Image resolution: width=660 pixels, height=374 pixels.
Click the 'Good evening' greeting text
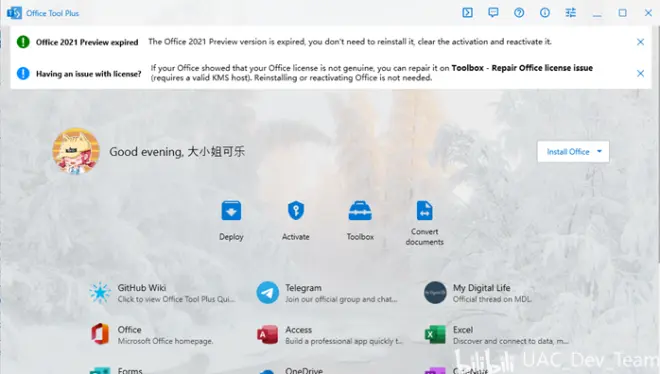[x=177, y=152]
